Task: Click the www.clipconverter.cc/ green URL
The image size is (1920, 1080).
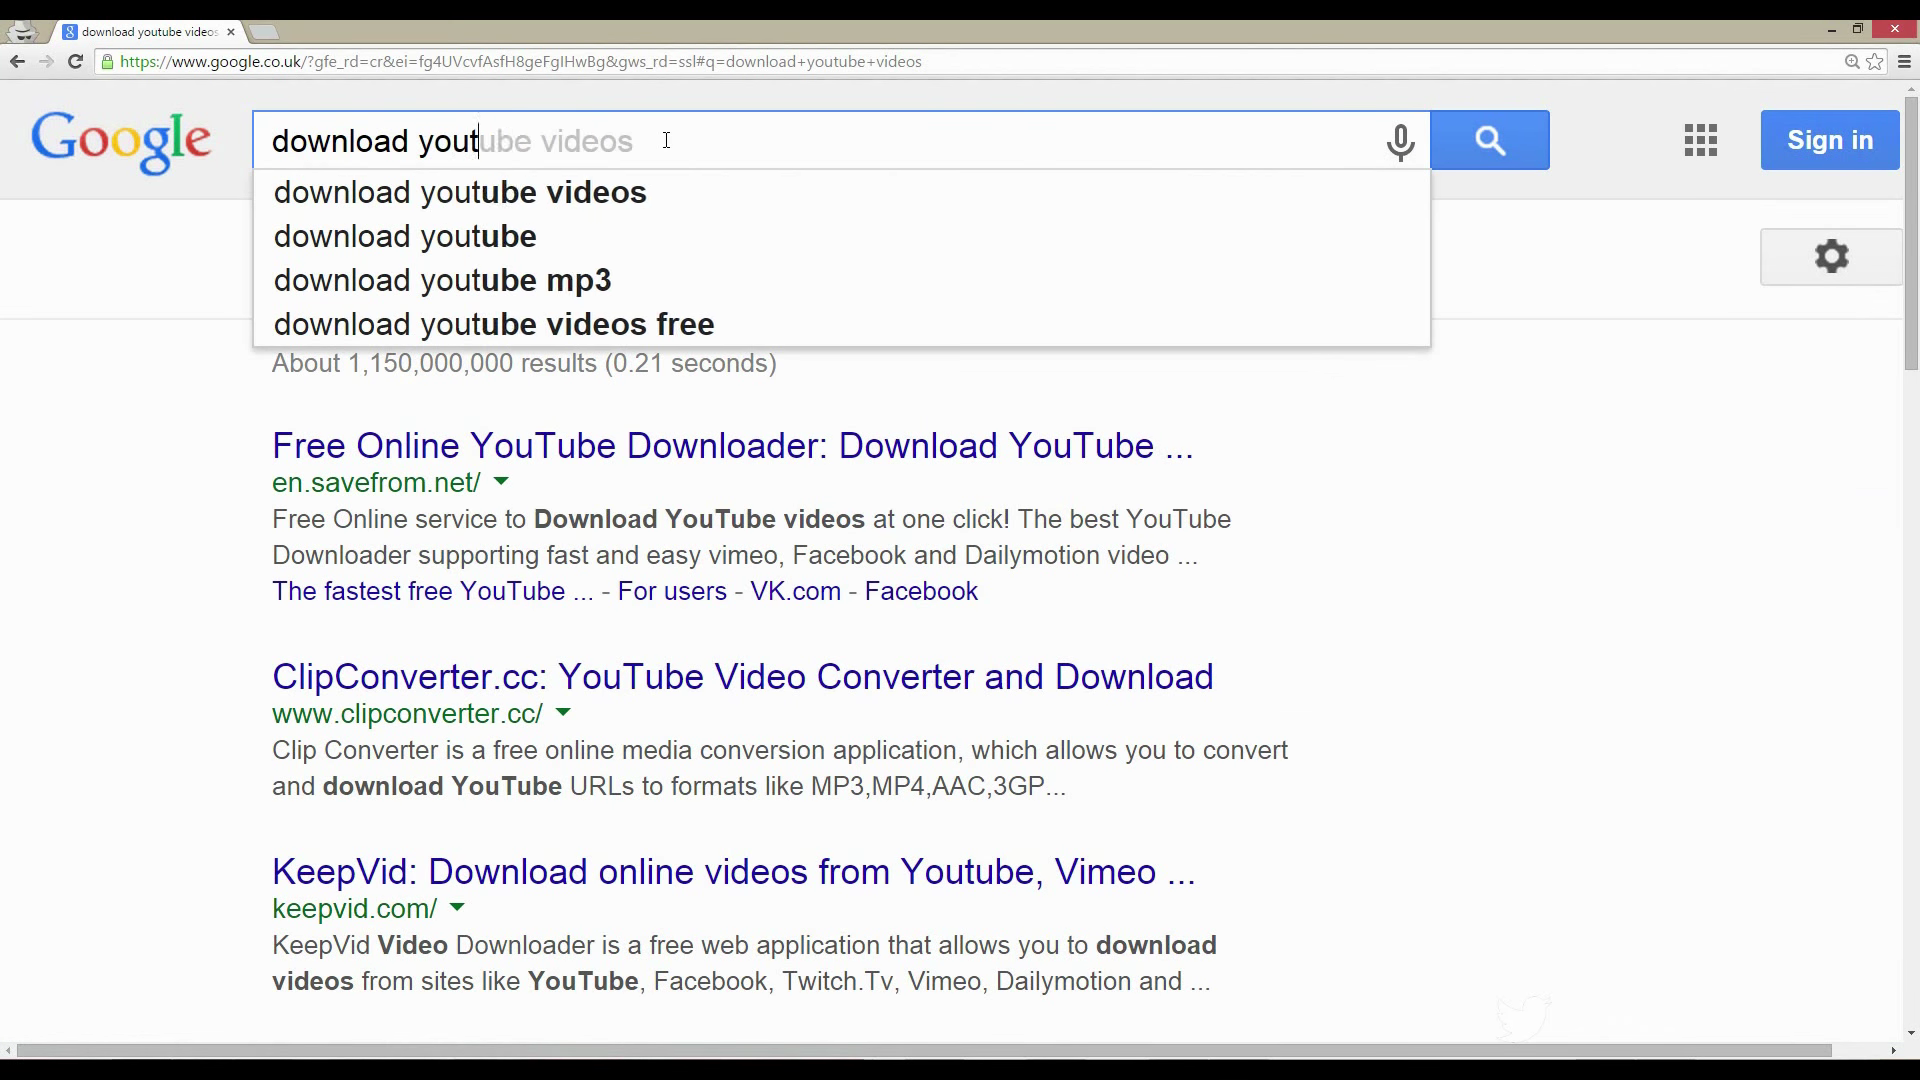Action: [407, 714]
